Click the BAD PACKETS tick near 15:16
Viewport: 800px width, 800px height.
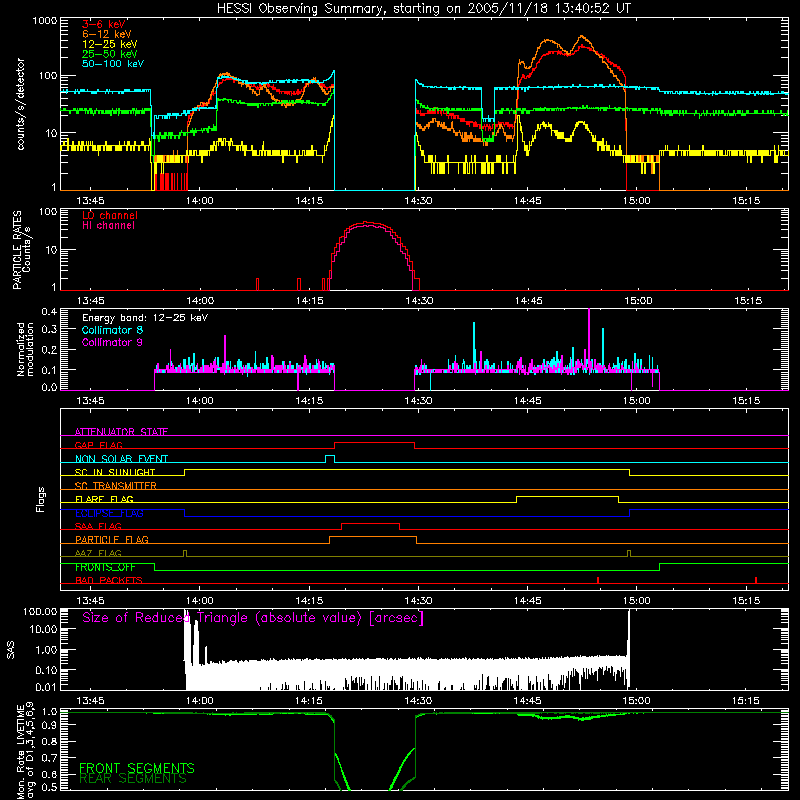756,580
